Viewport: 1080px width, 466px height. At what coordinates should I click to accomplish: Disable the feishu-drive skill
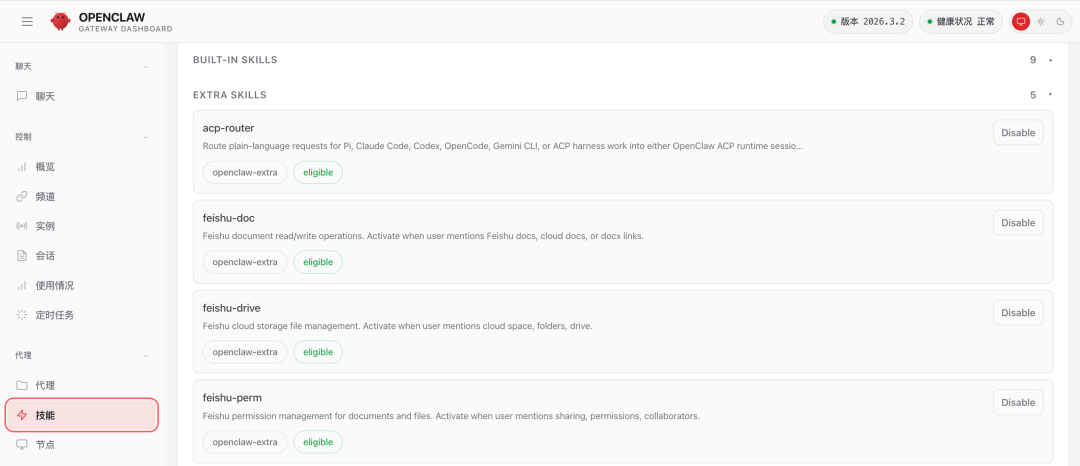(x=1018, y=313)
